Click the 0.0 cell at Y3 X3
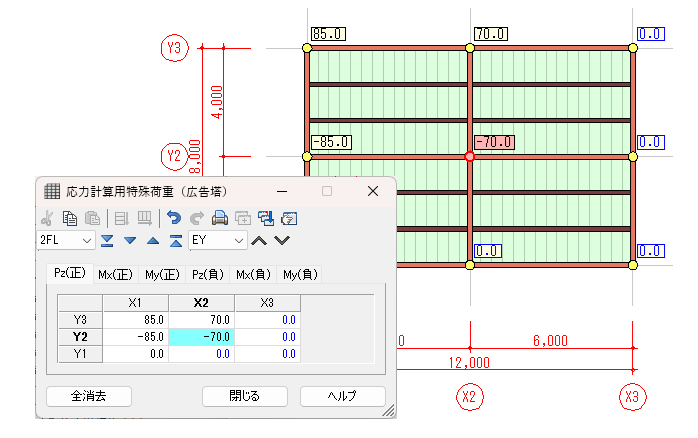Image resolution: width=698 pixels, height=438 pixels. coord(267,320)
